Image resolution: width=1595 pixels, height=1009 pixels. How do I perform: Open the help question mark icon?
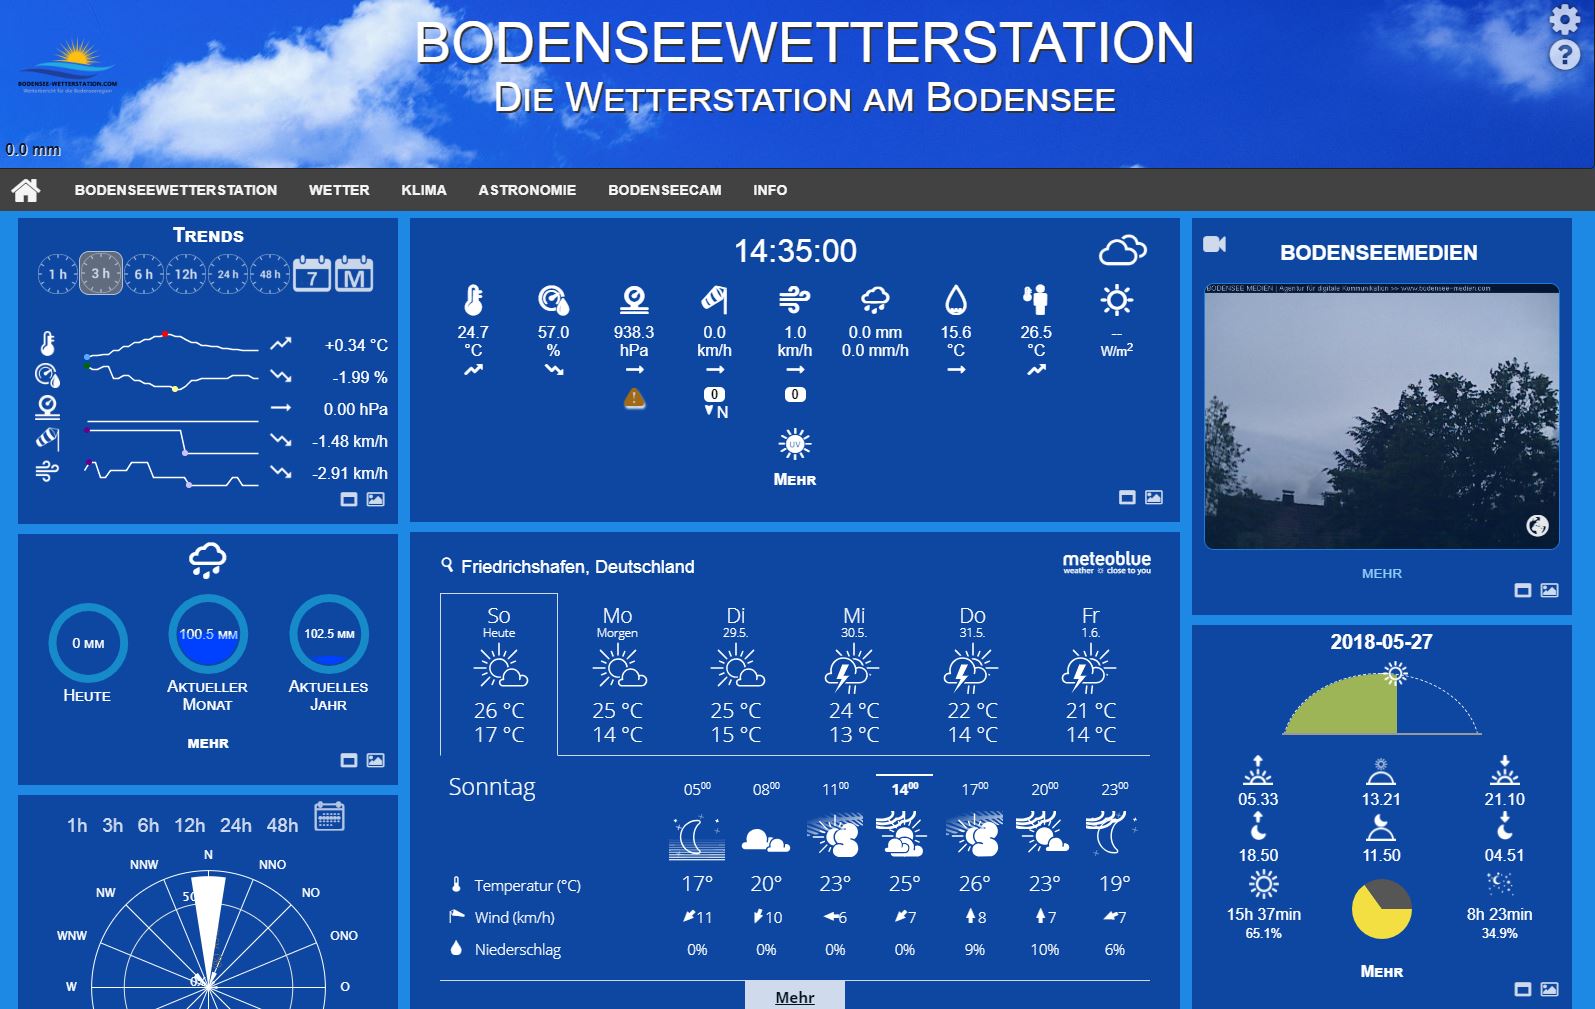tap(1564, 55)
